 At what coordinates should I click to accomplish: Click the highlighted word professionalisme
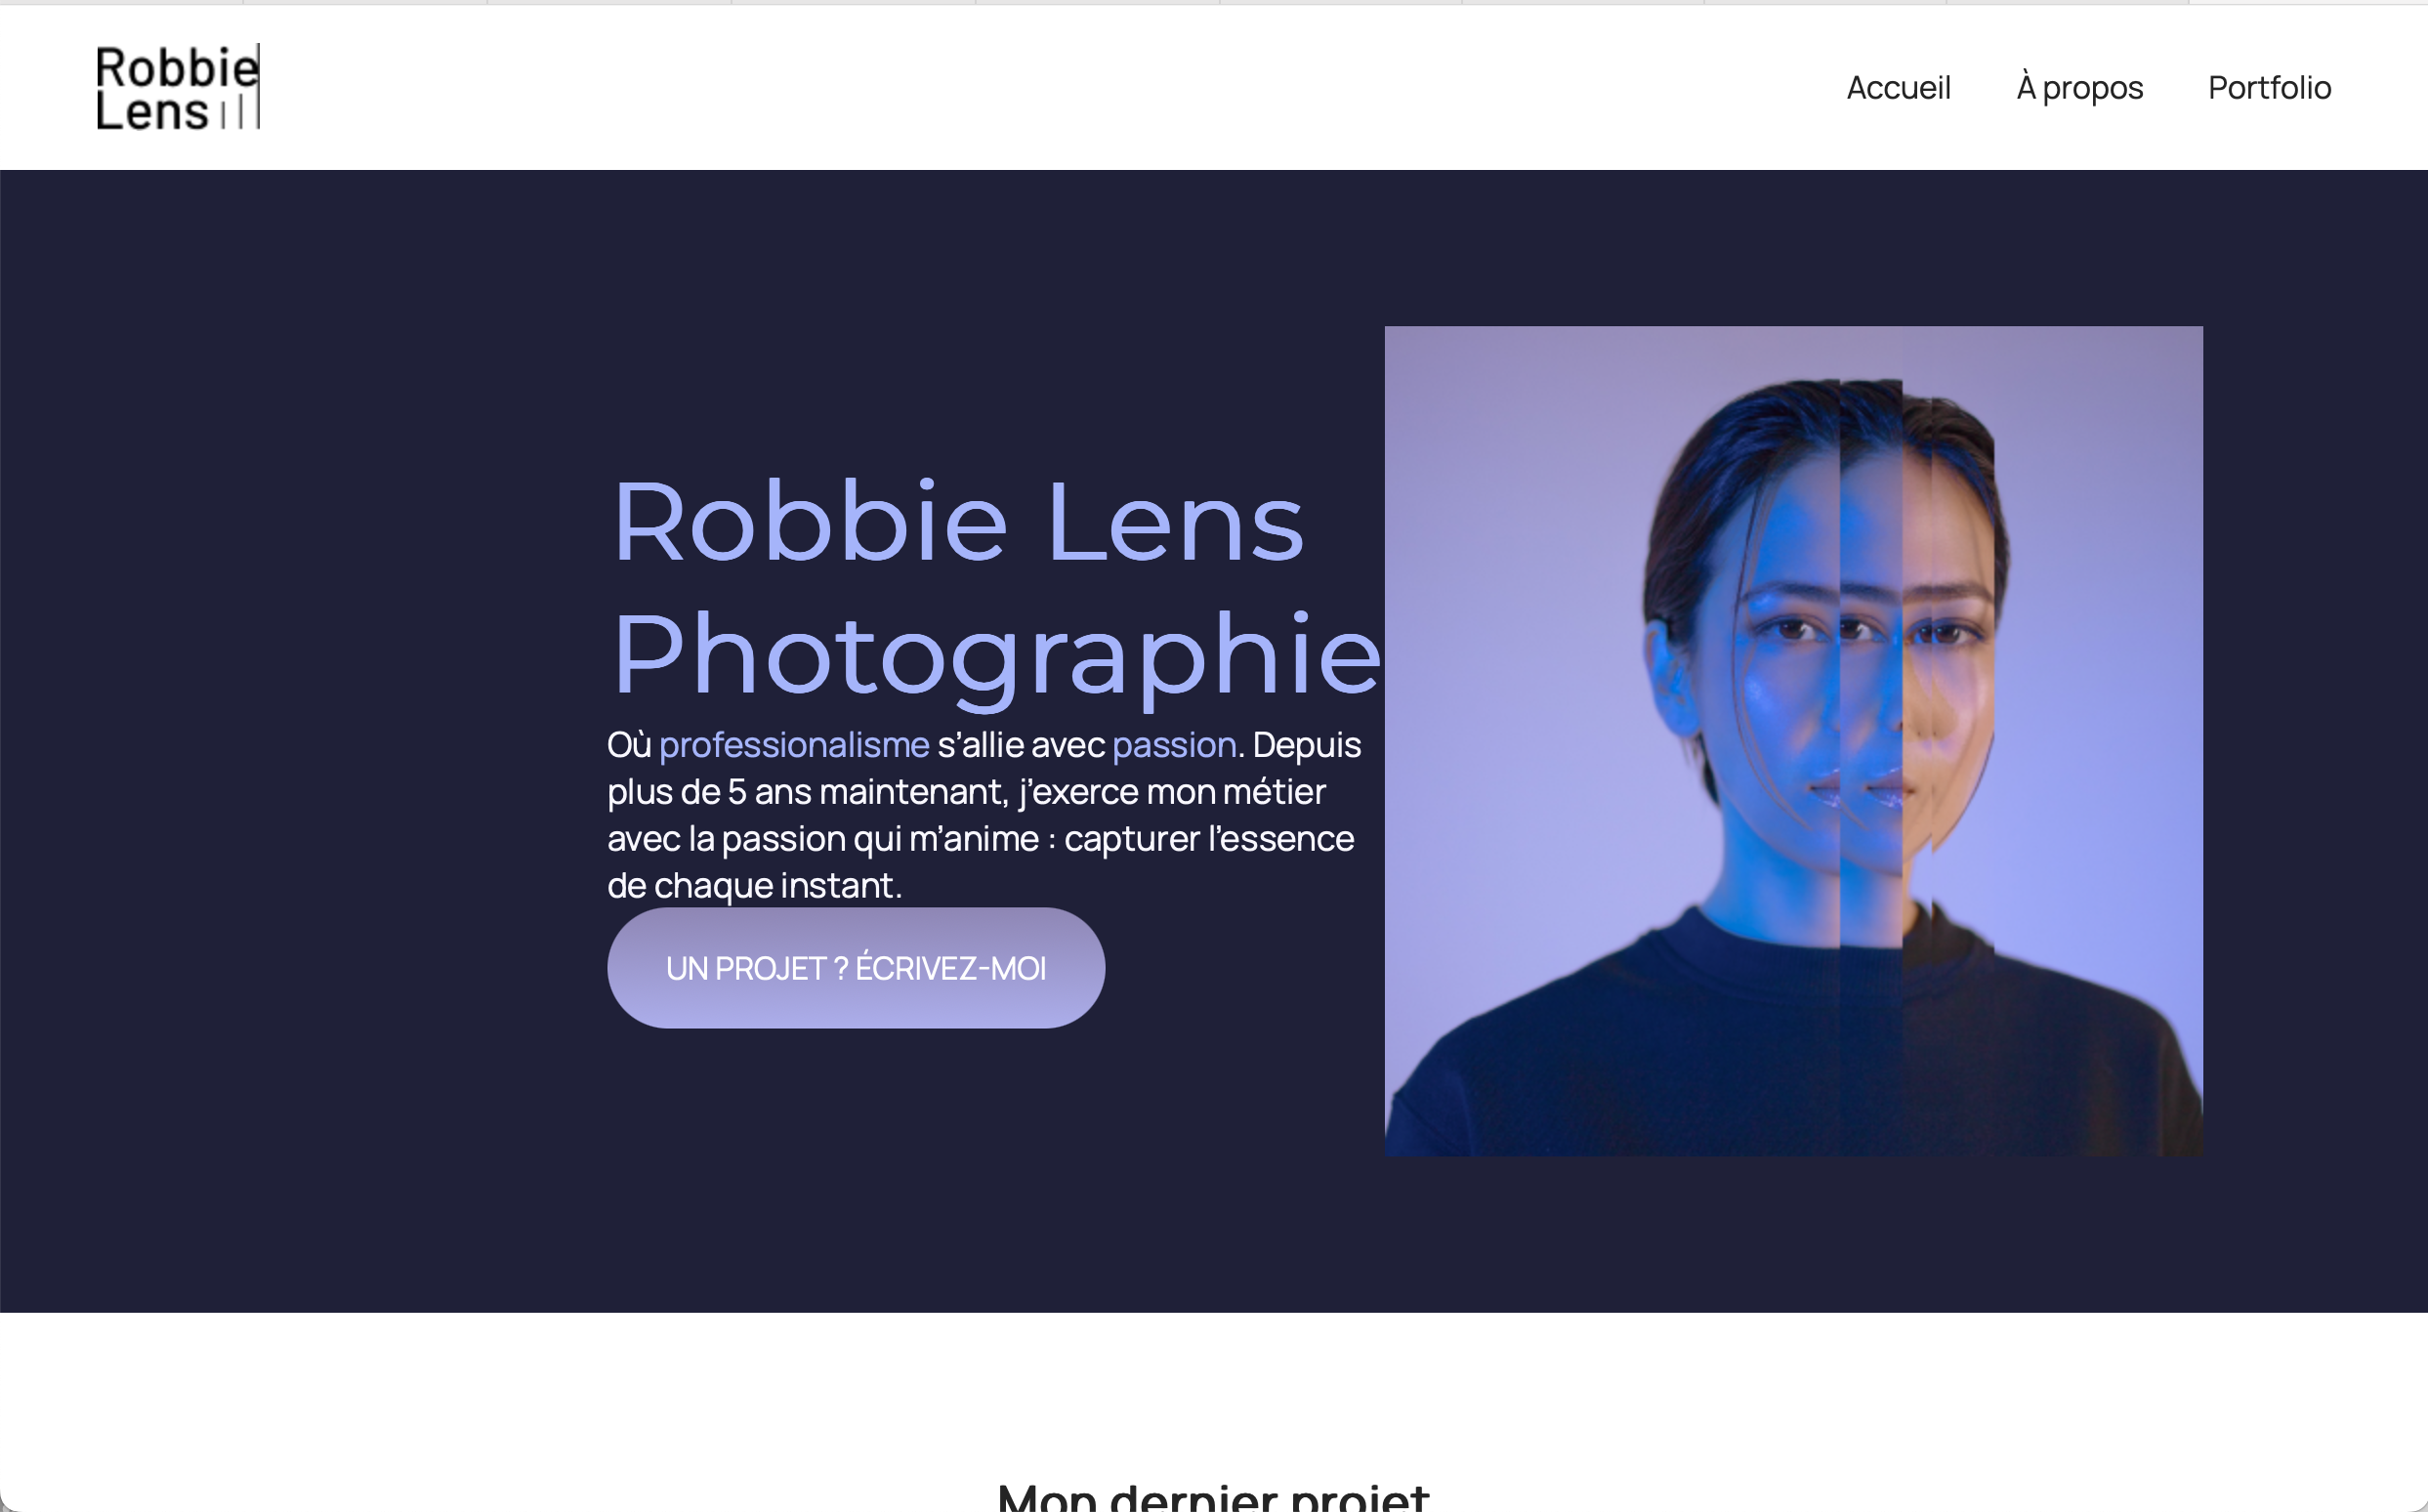coord(794,745)
